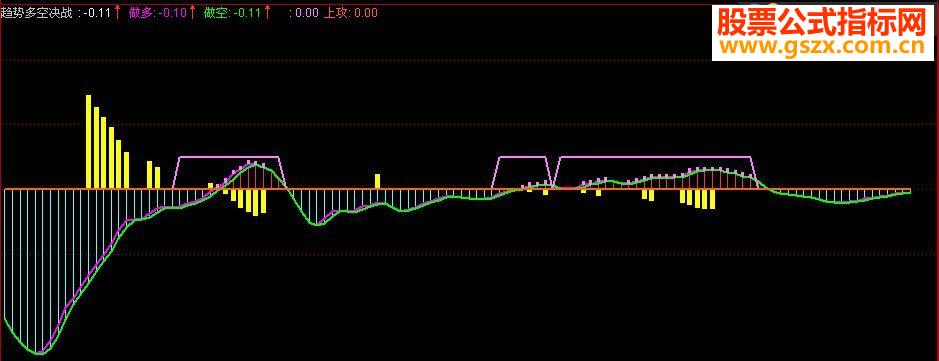Select the magenta 做多 label

point(141,13)
